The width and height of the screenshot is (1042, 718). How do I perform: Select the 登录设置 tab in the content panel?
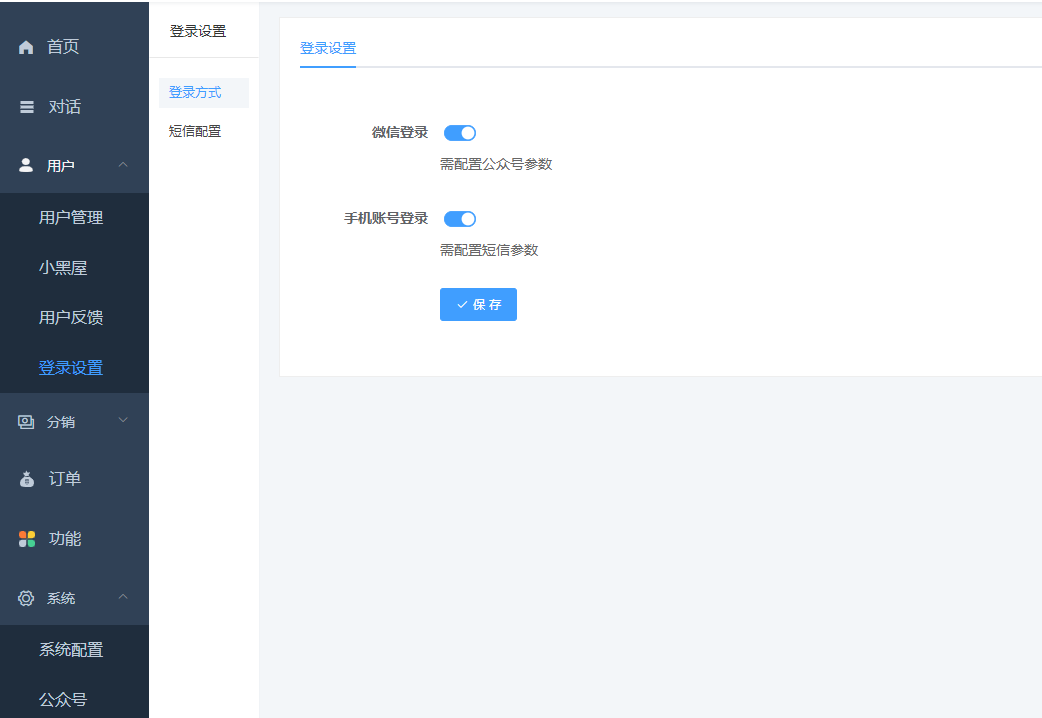pos(328,49)
